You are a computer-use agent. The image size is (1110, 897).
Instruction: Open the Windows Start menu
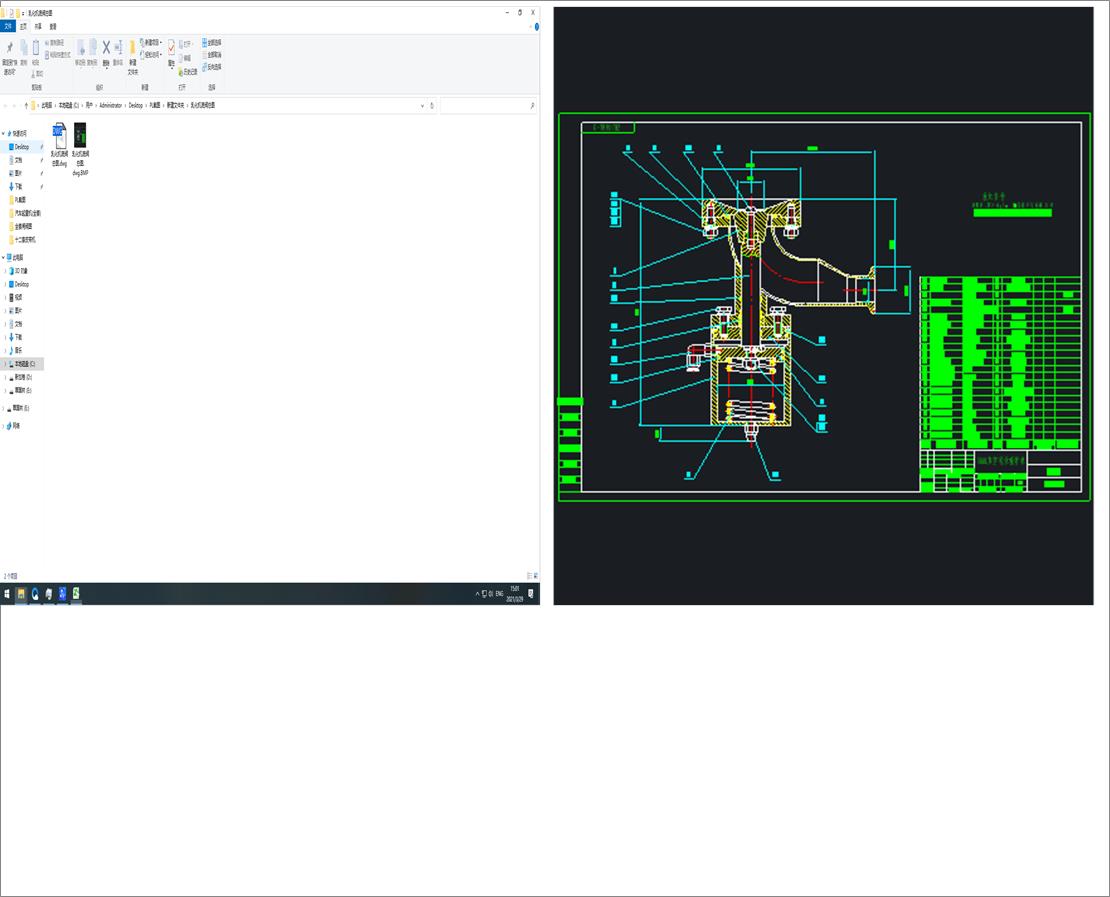(x=7, y=594)
